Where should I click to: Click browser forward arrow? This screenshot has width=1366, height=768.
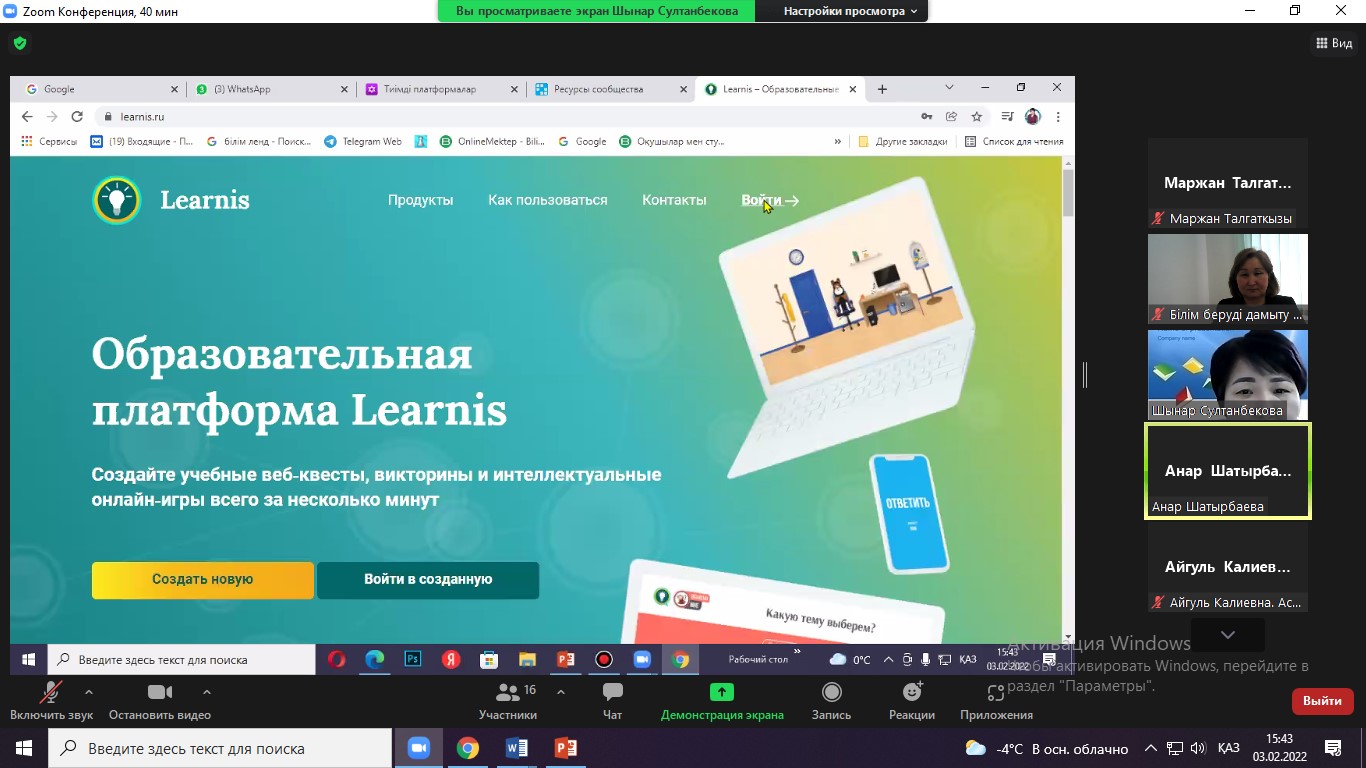point(53,117)
